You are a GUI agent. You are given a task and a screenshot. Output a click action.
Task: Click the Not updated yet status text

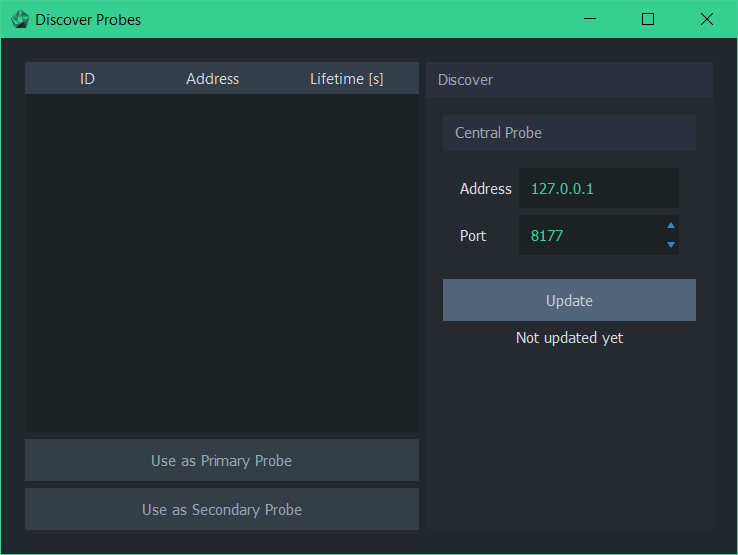(x=569, y=338)
